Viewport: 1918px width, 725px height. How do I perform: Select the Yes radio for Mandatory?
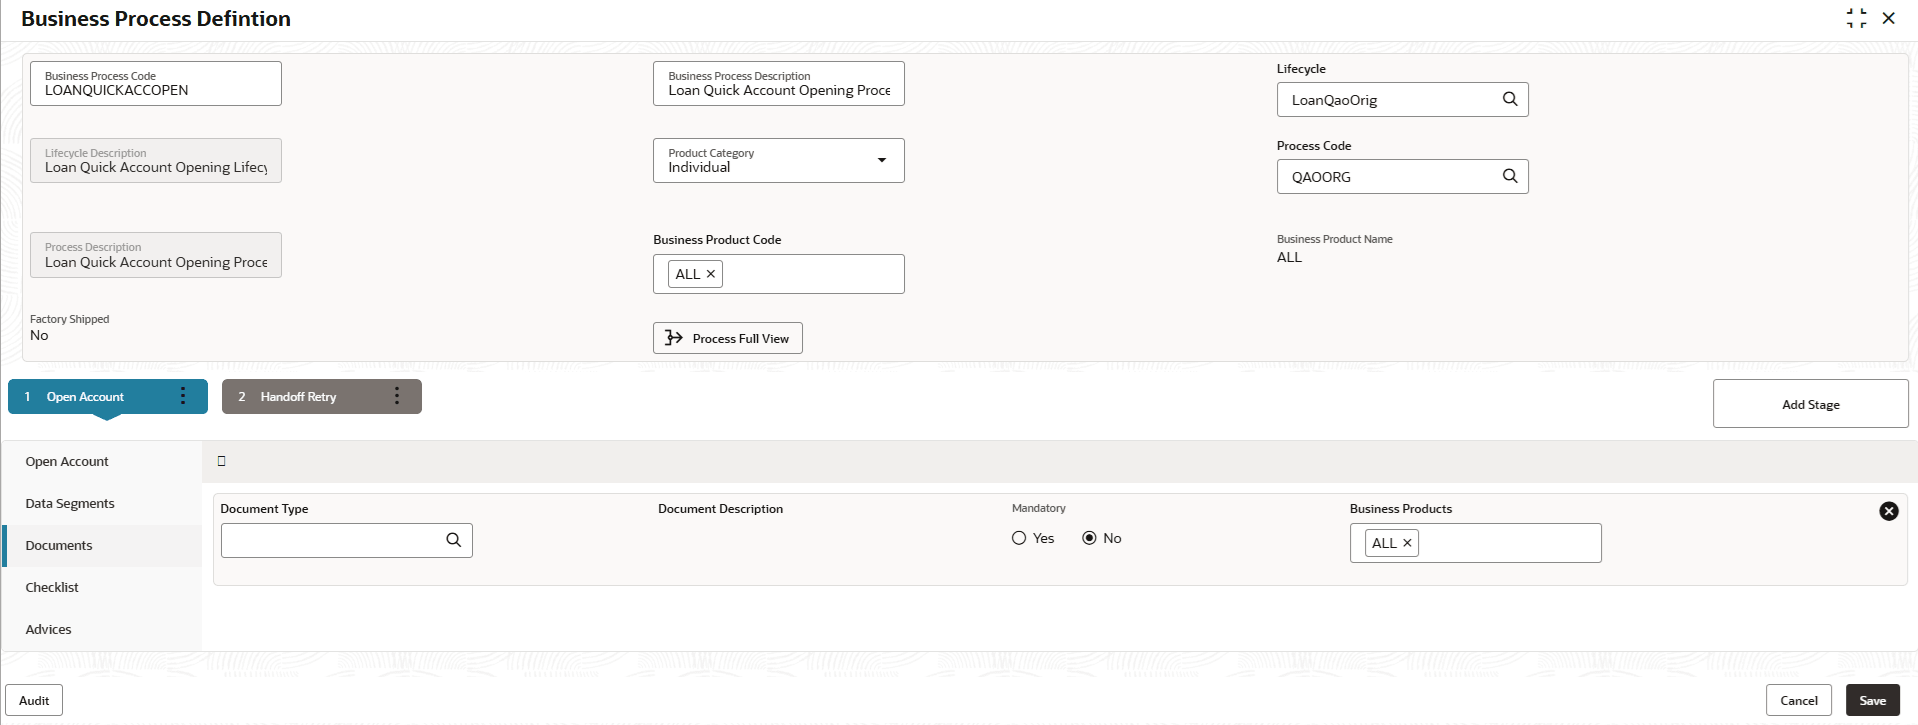[x=1019, y=538]
